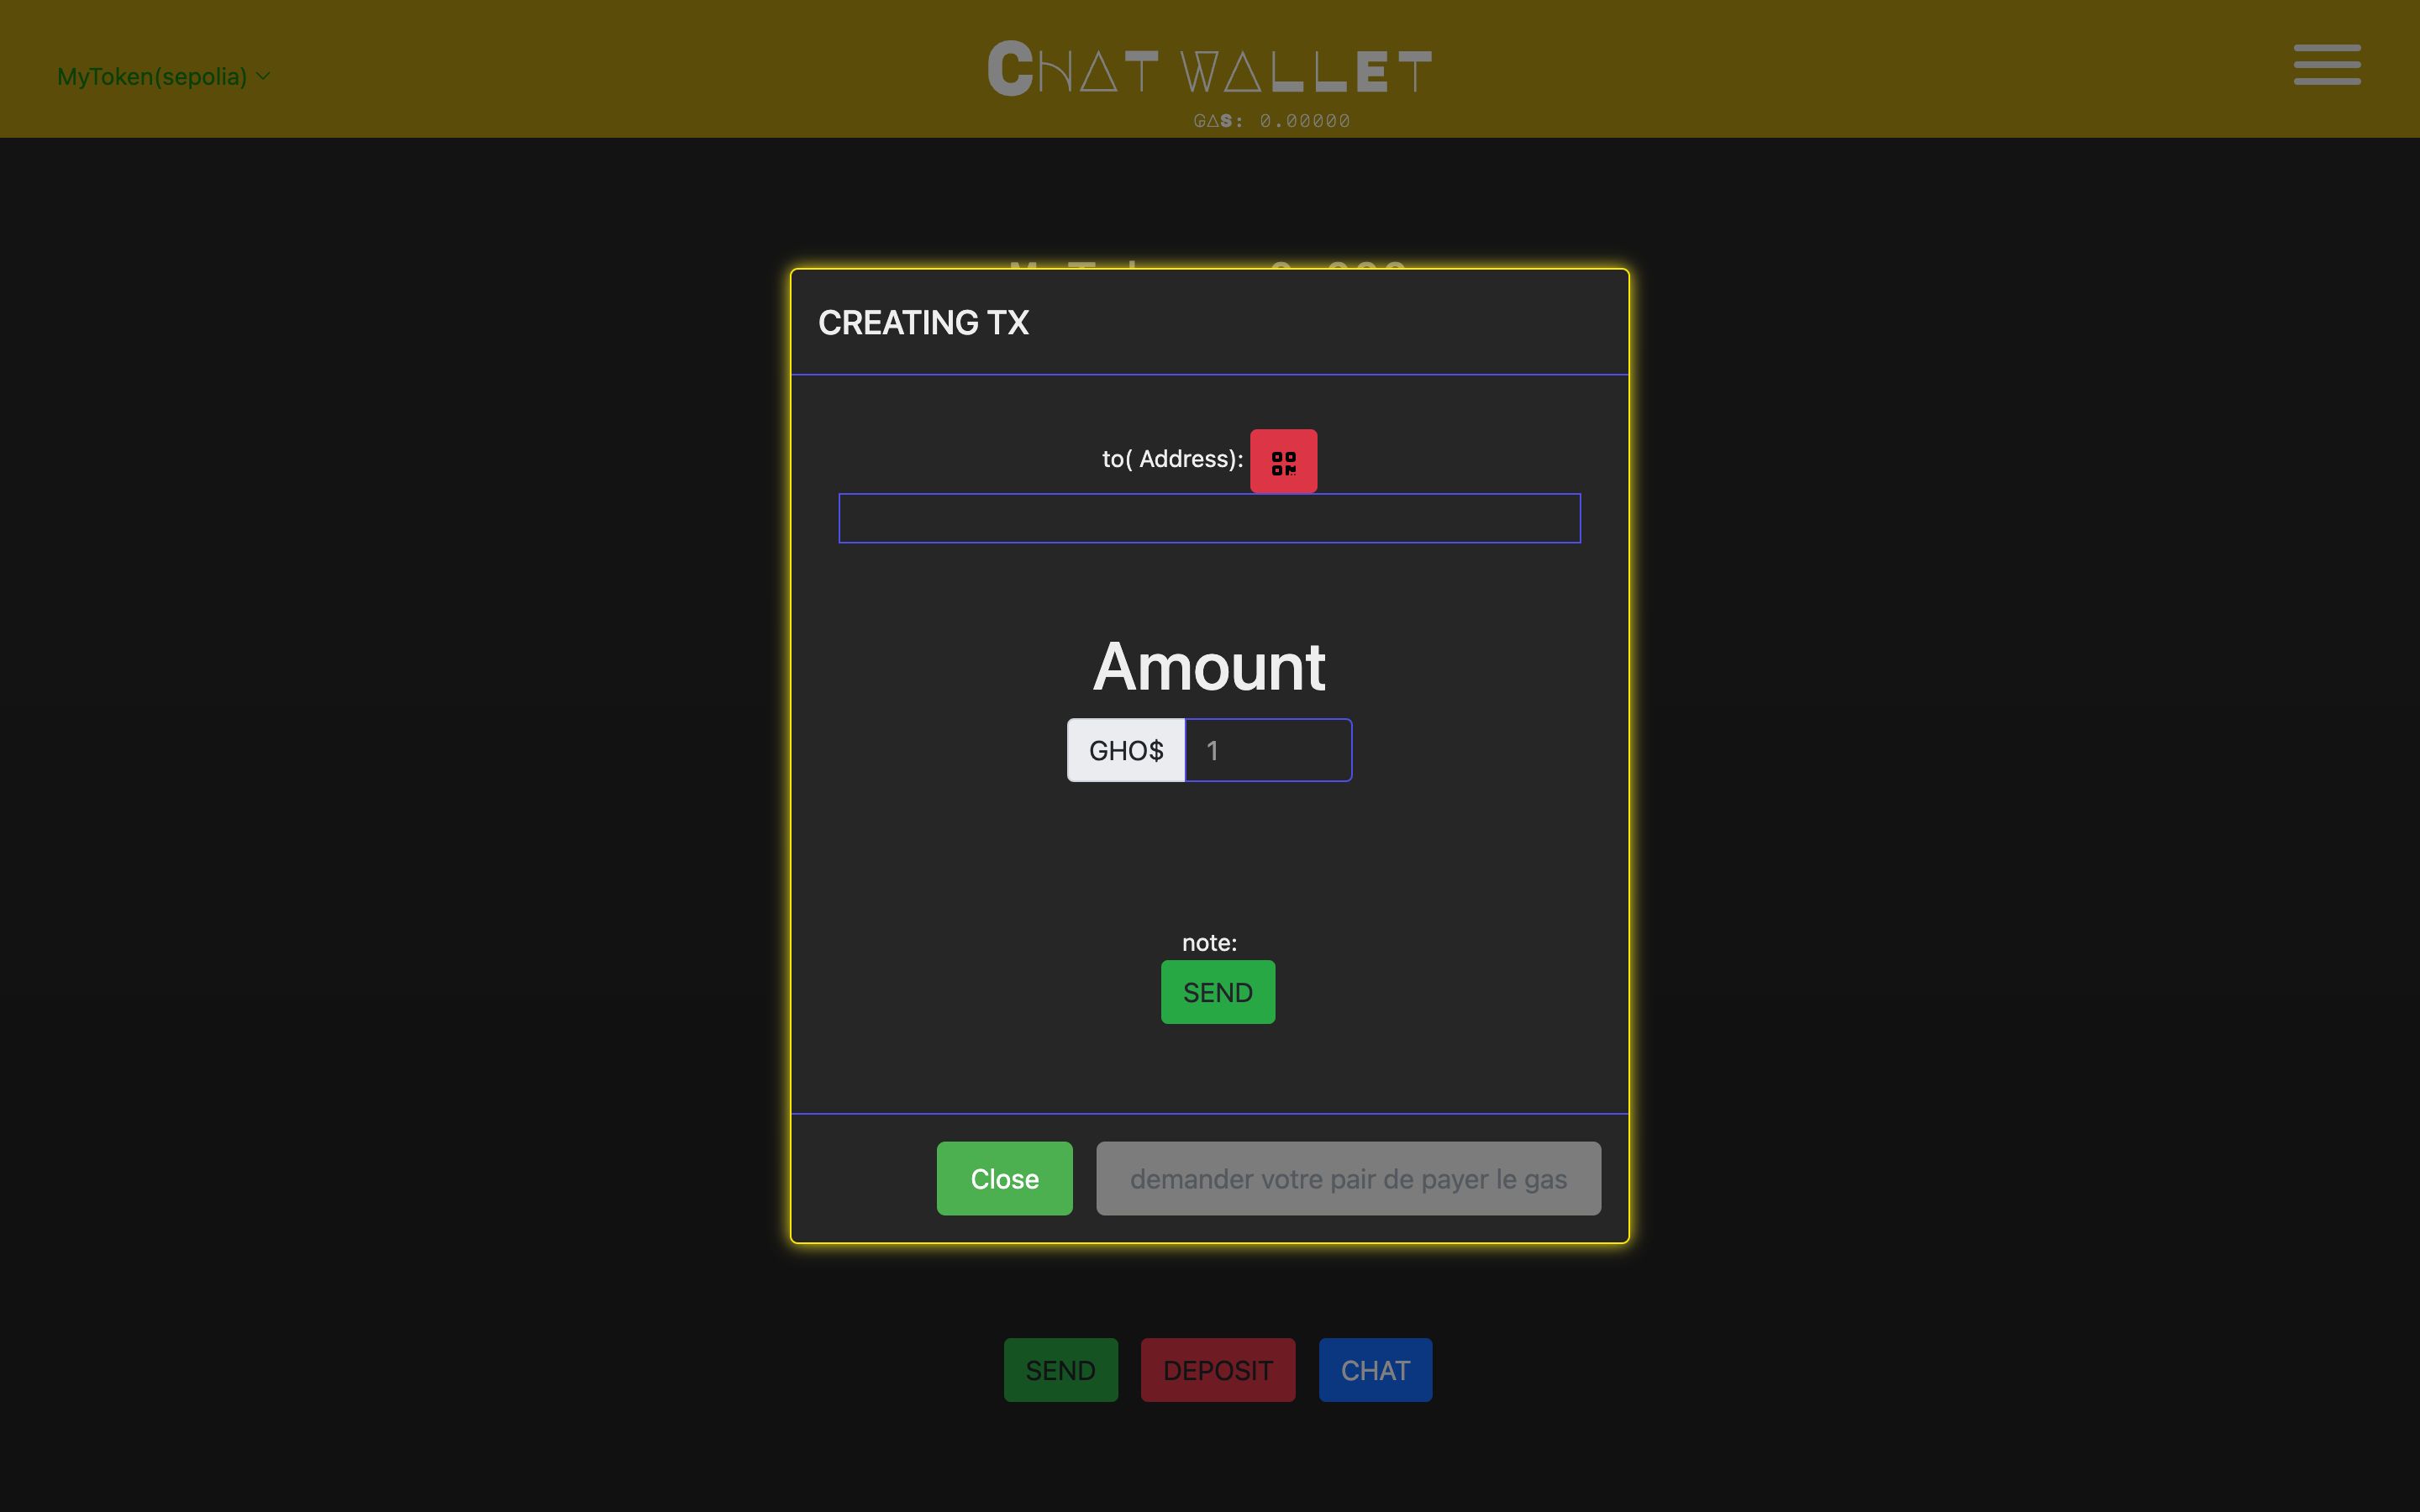
Task: Click the DEPOSIT button icon
Action: tap(1218, 1369)
